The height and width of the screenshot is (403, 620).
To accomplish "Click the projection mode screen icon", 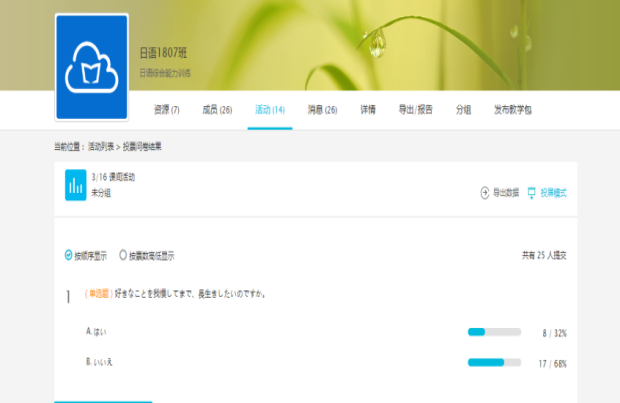I will point(532,192).
